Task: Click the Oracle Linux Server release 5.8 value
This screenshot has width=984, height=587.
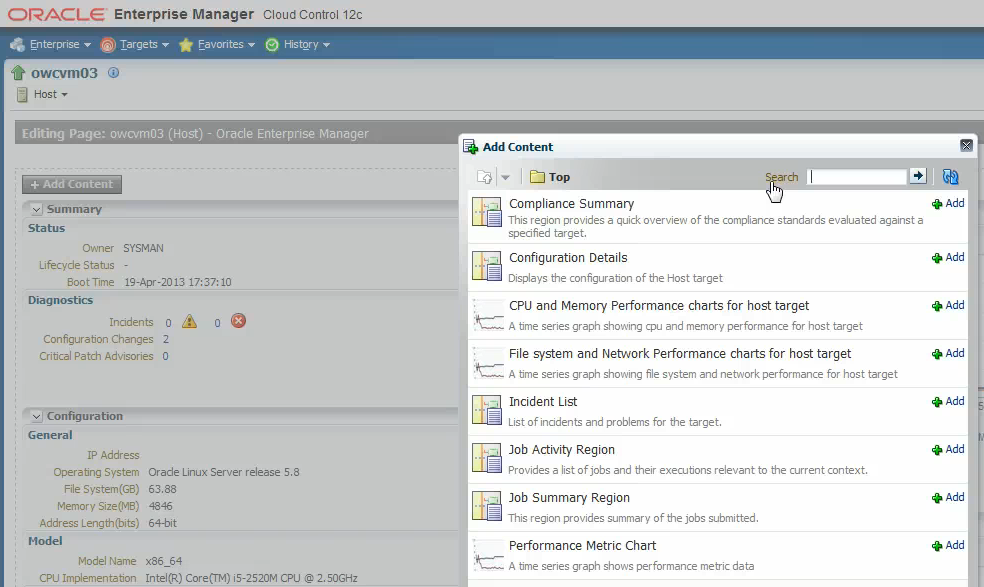Action: tap(223, 472)
